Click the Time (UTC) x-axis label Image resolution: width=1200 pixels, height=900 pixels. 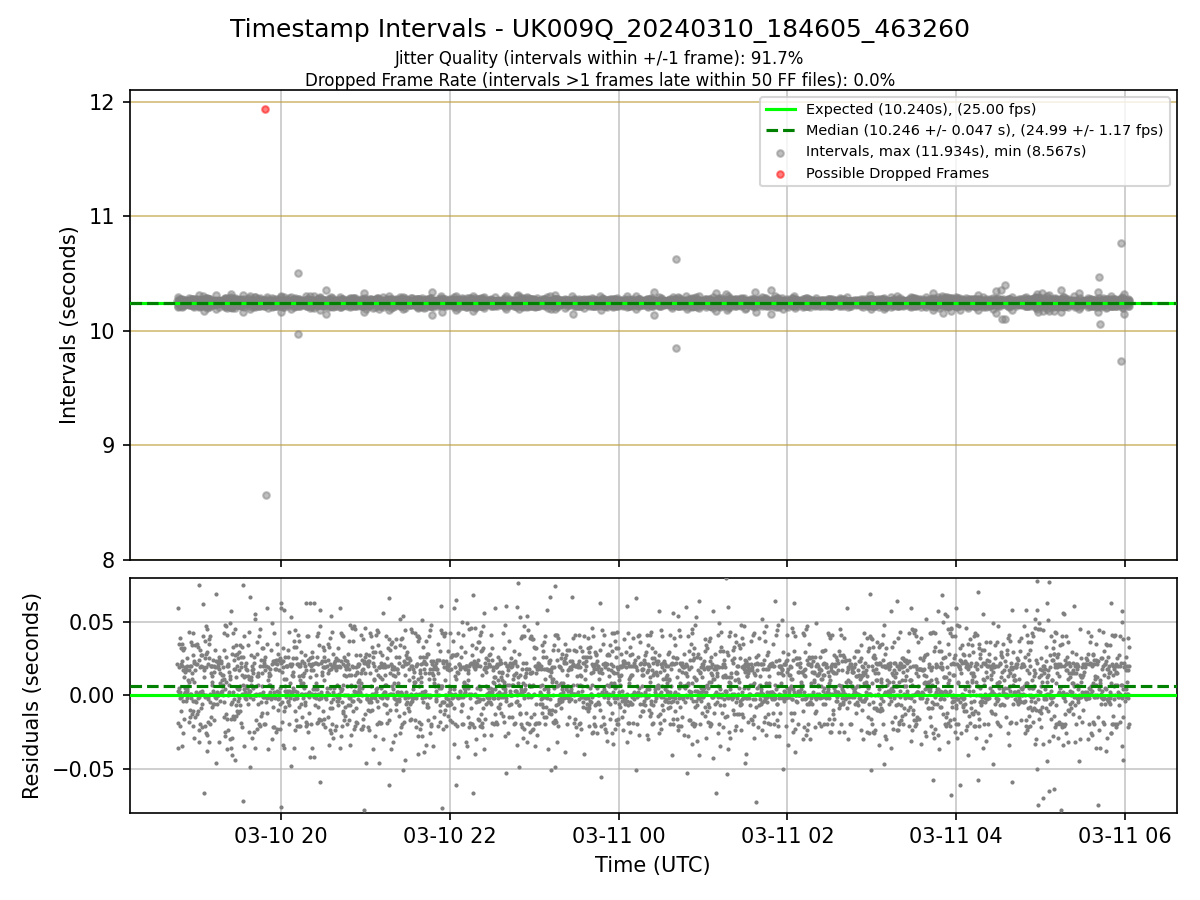652,865
